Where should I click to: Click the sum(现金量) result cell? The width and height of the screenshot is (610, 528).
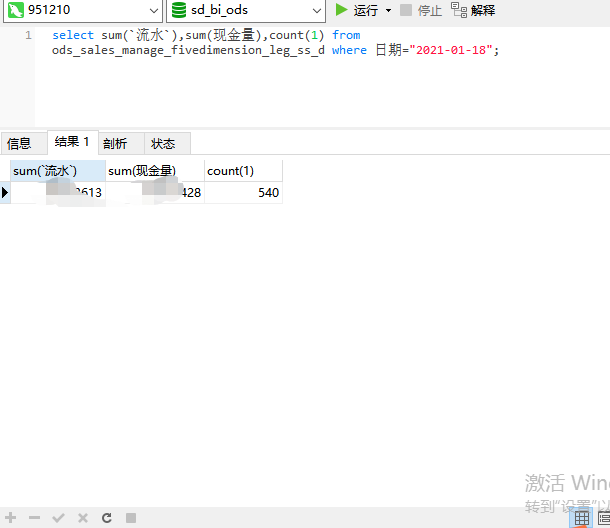[155, 193]
